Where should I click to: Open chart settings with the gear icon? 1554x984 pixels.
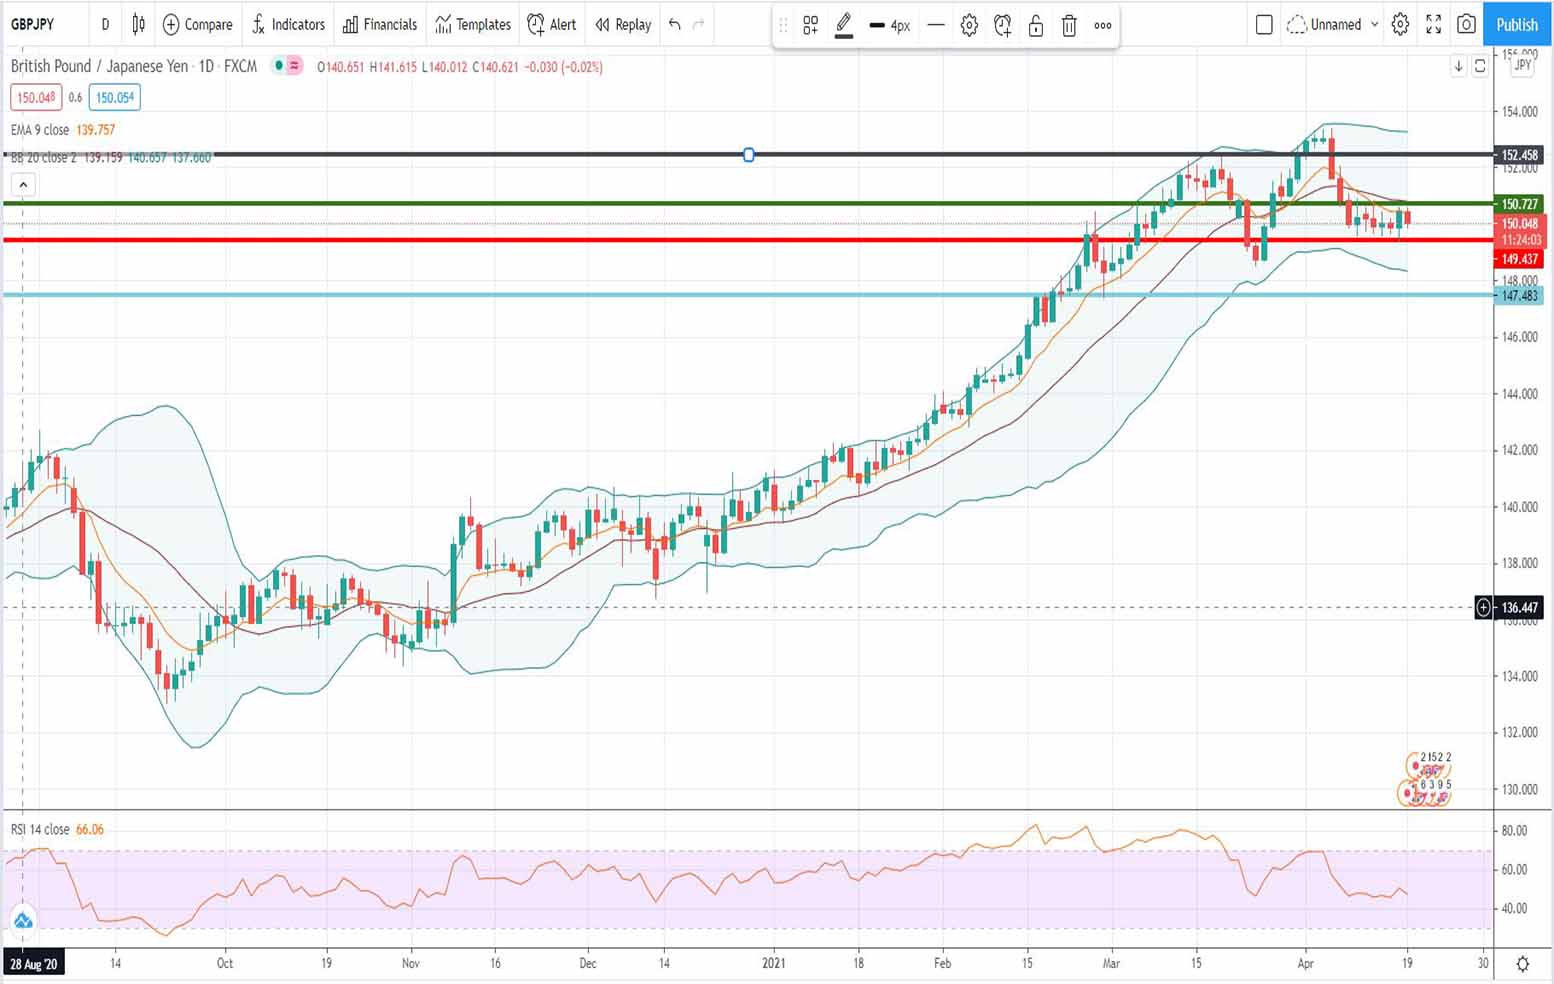click(1399, 25)
